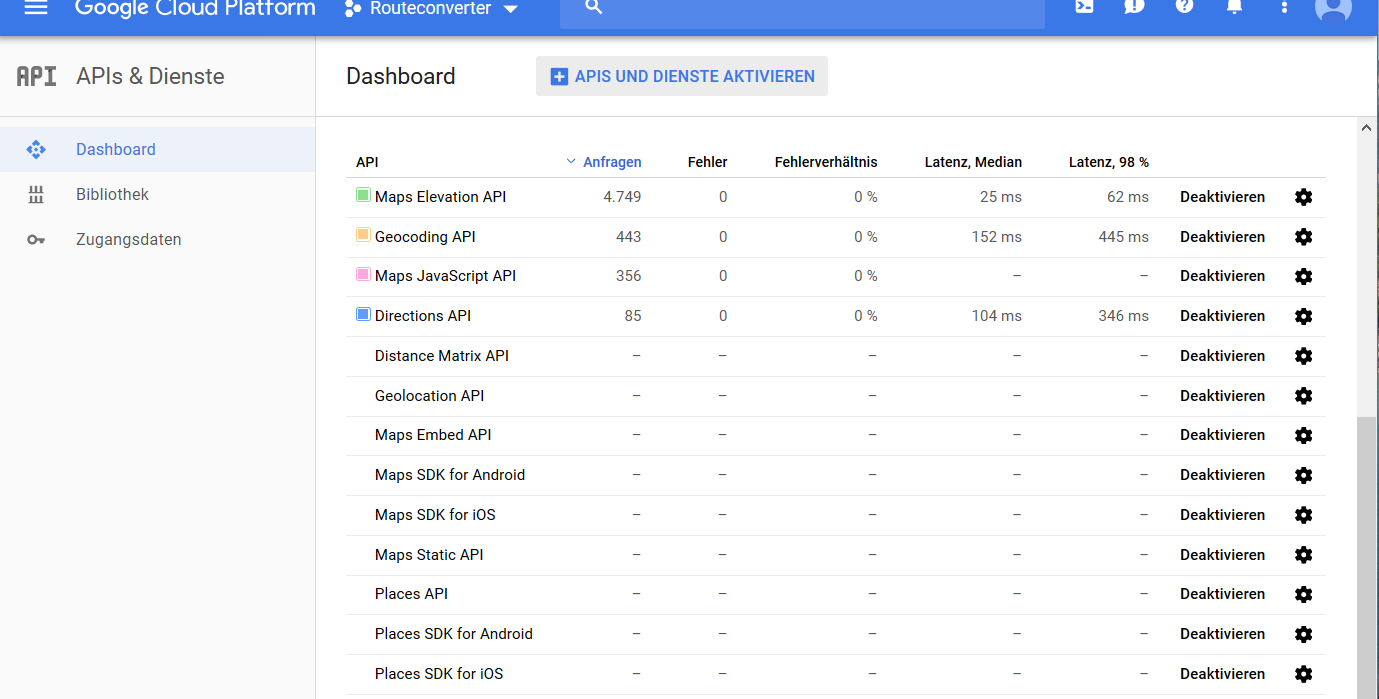Viewport: 1379px width, 699px height.
Task: Toggle the orange Geocoding API legend box
Action: [363, 236]
